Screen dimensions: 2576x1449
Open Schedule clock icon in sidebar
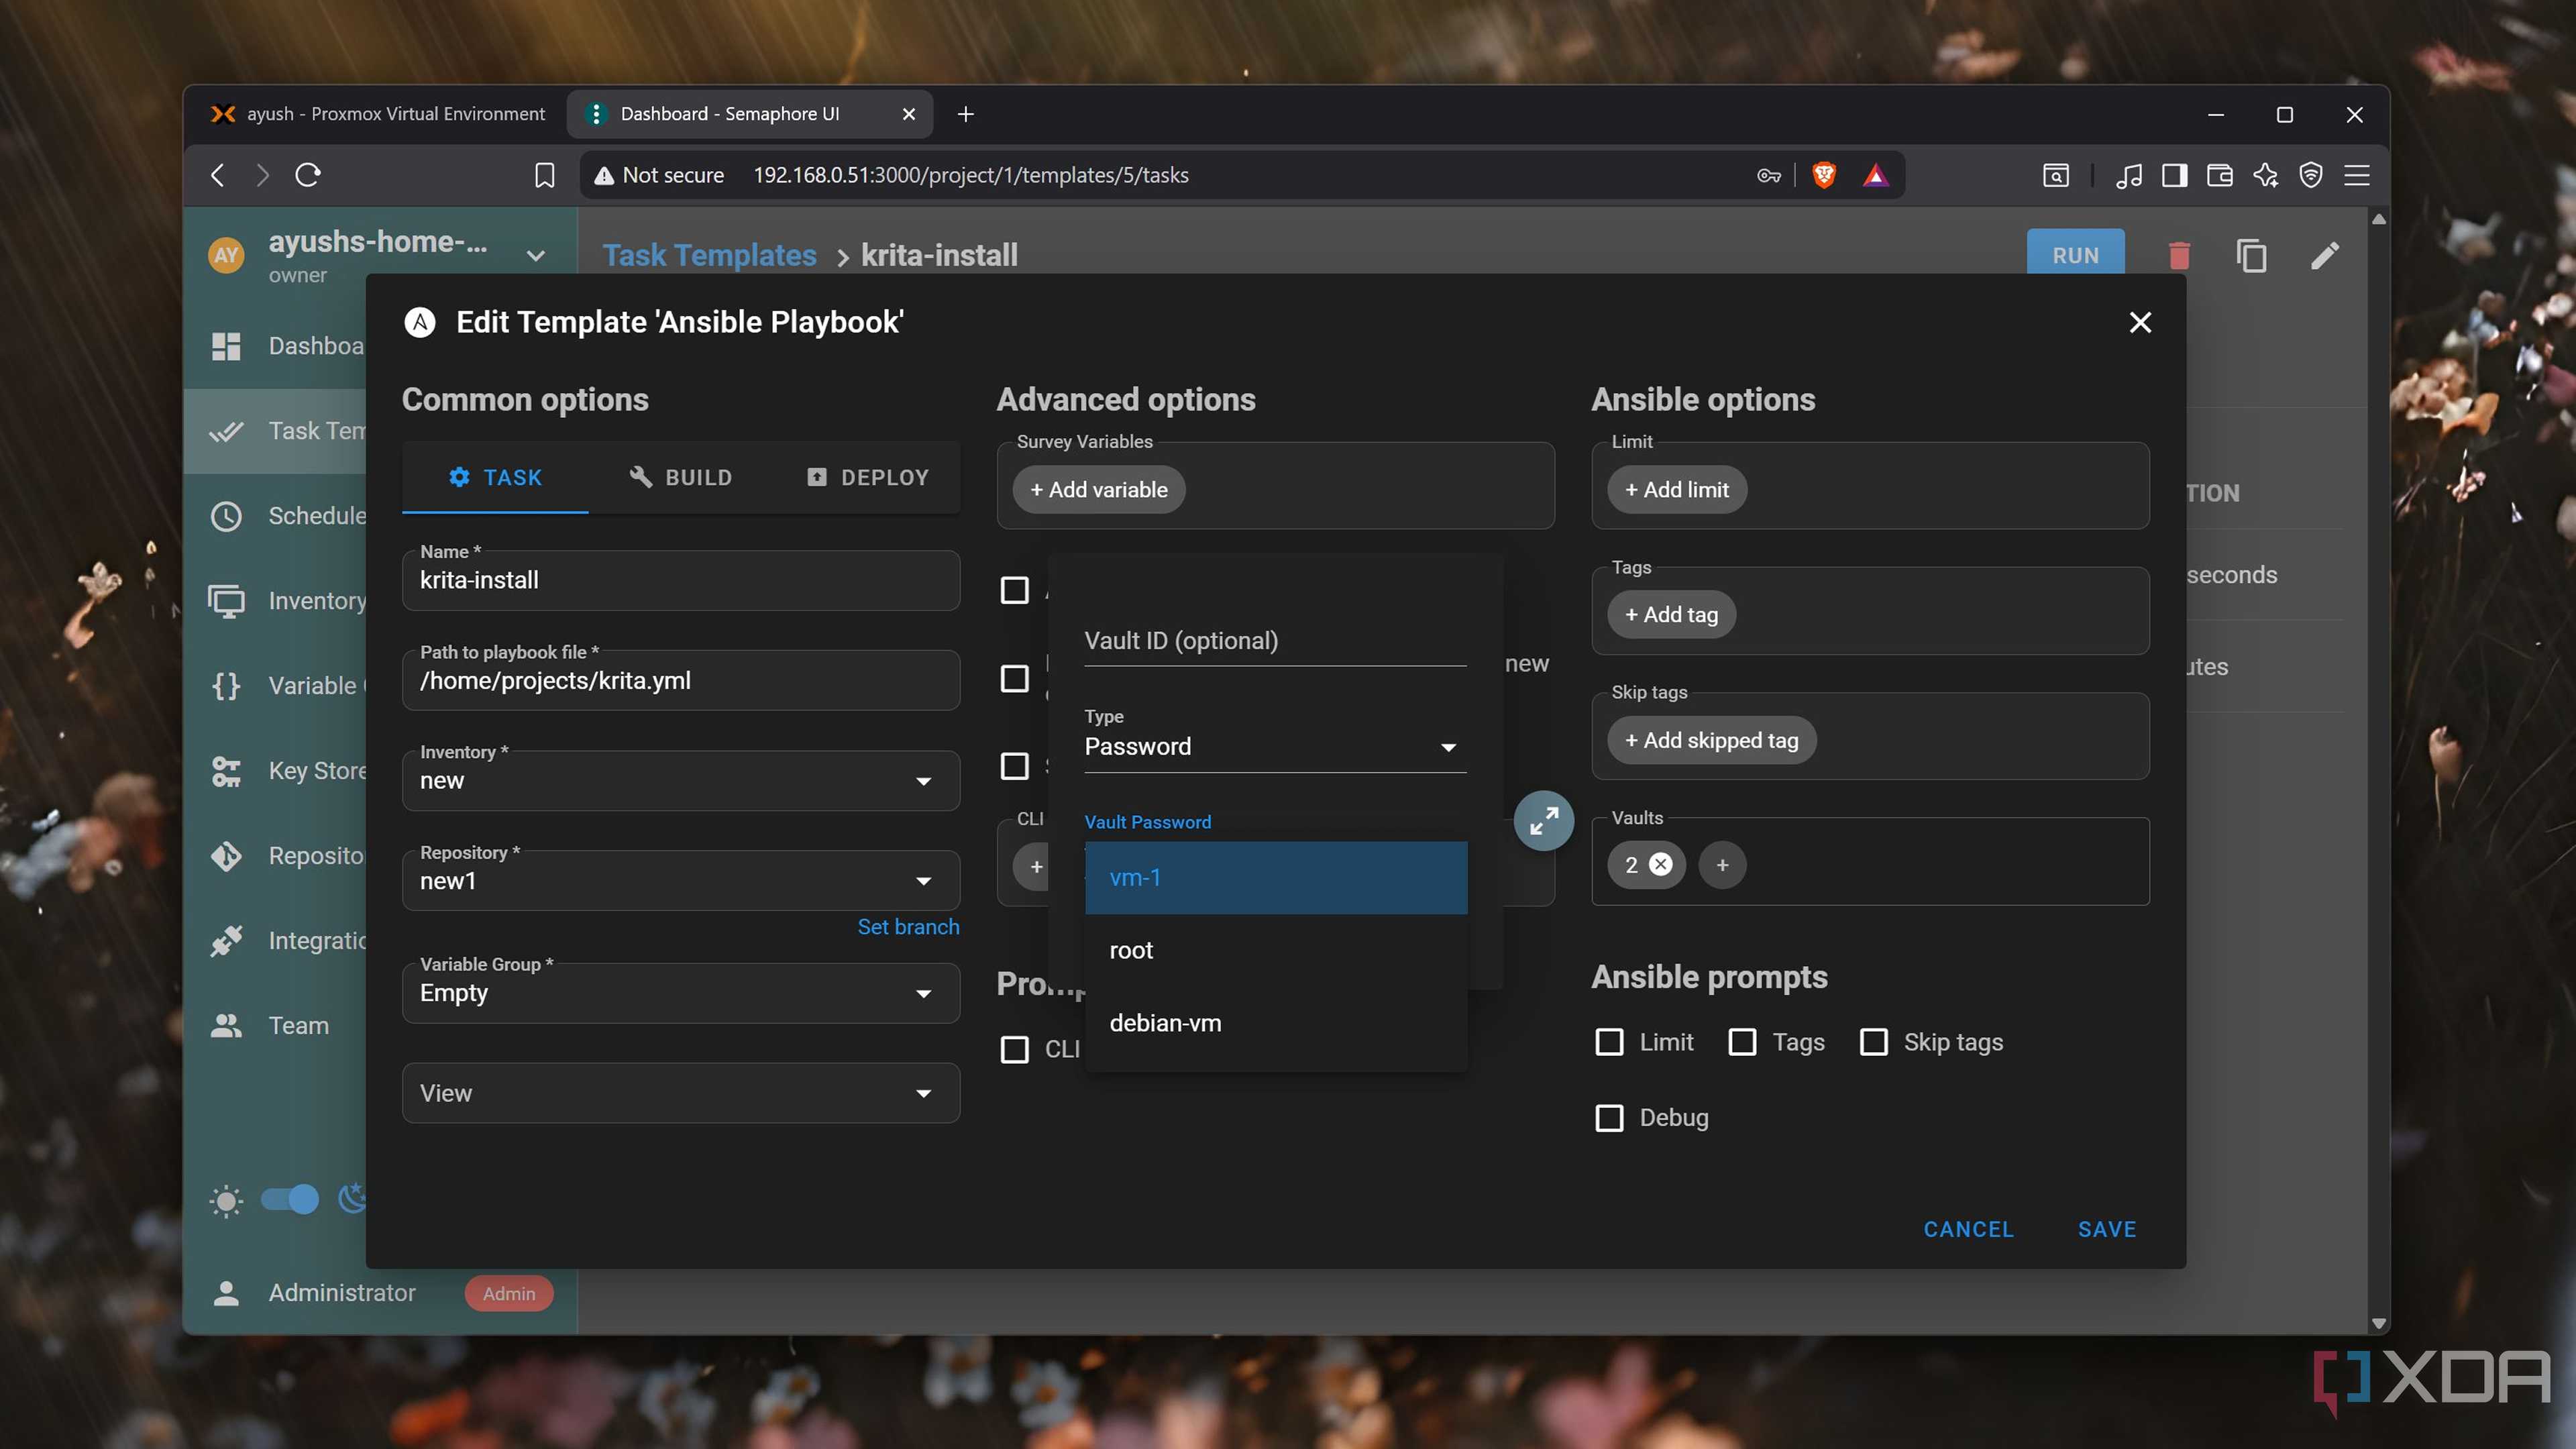[227, 516]
